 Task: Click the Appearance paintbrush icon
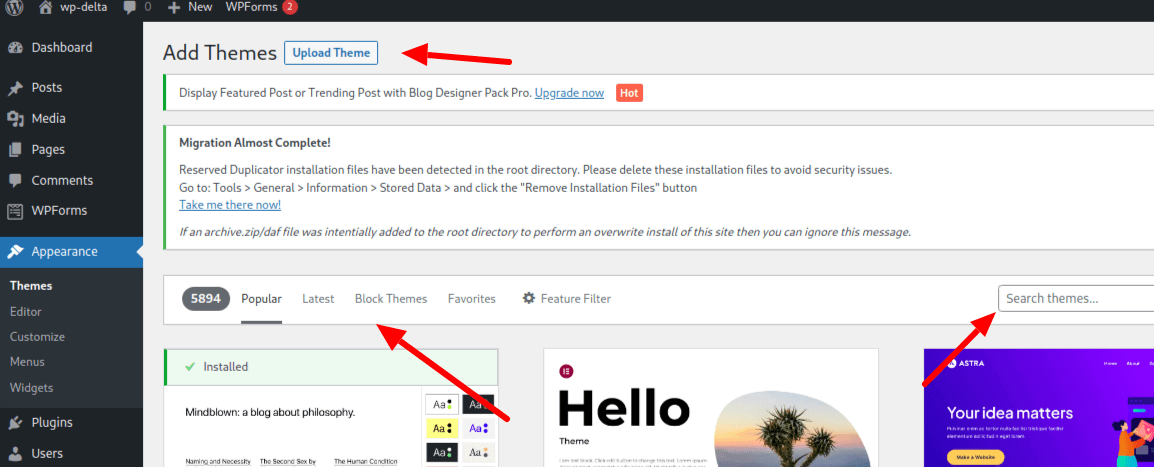click(x=15, y=252)
